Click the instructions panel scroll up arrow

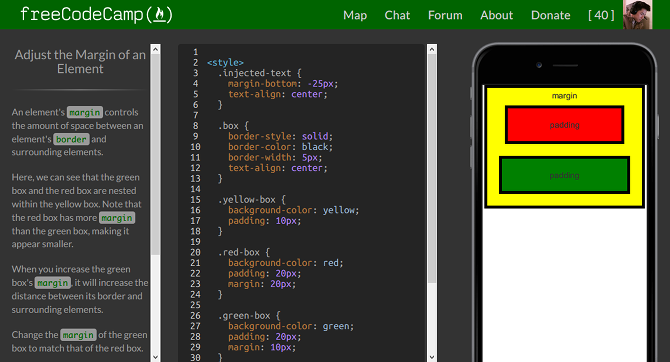click(x=156, y=50)
